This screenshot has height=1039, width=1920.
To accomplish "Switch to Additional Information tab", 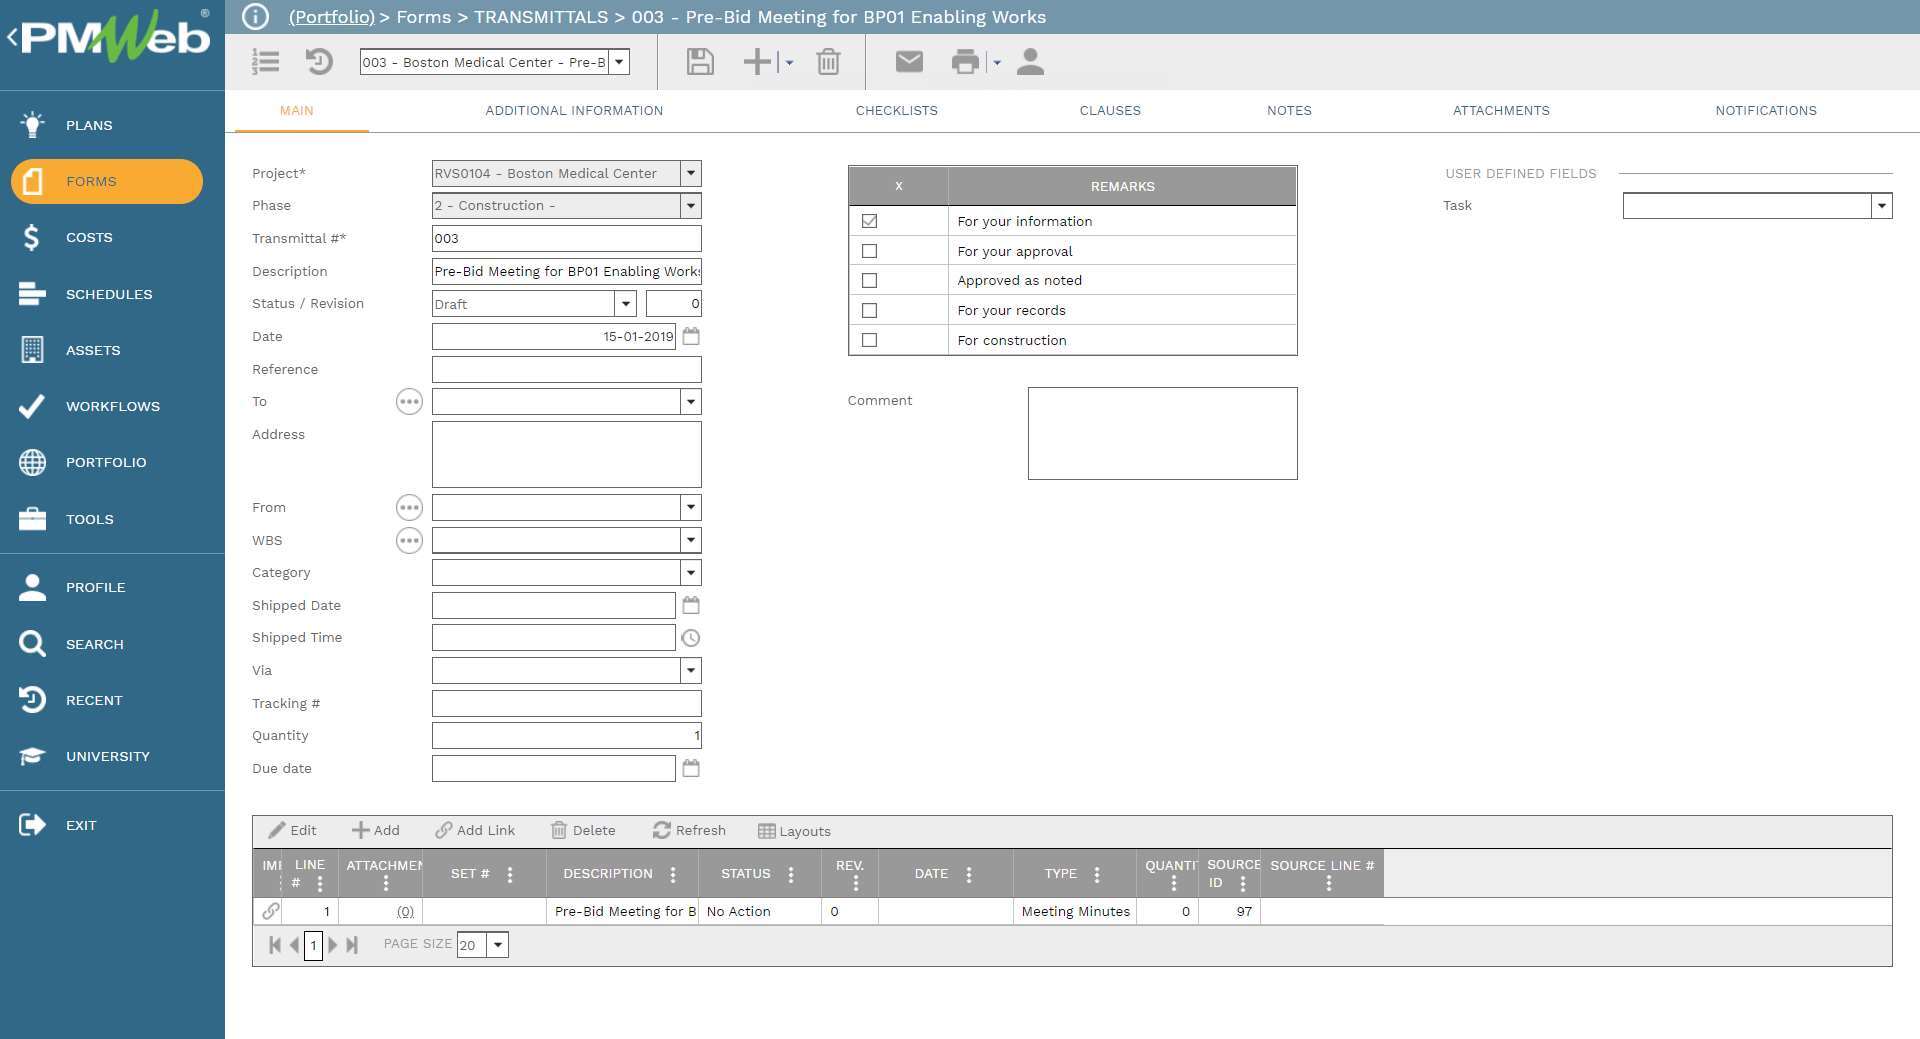I will (x=574, y=111).
